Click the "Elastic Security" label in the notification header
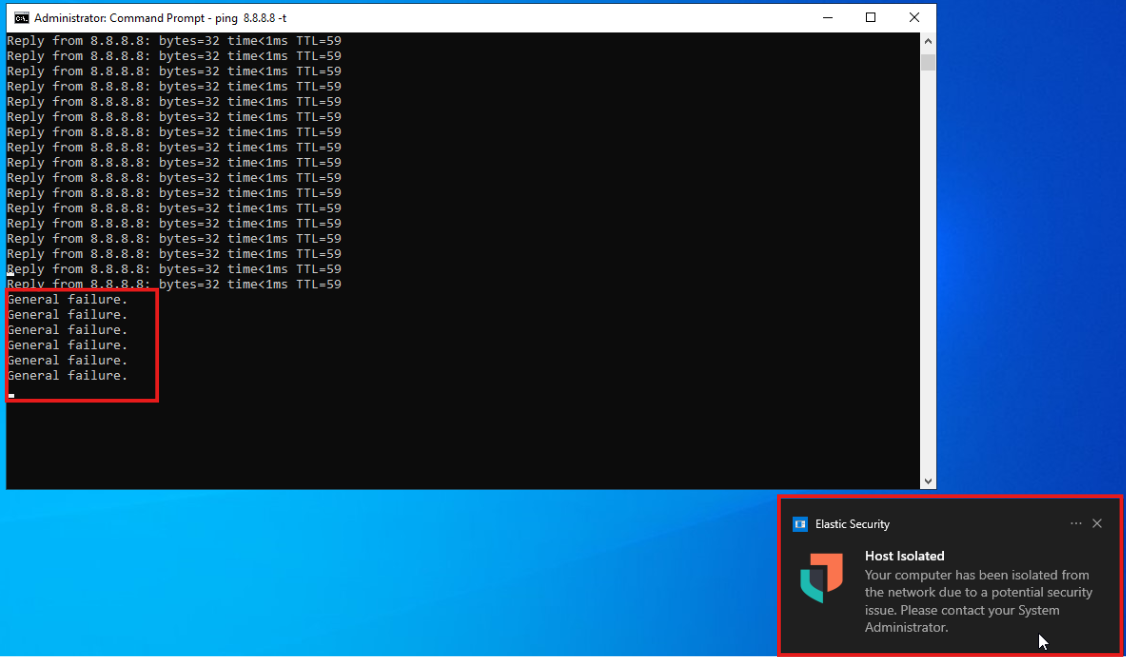1126x658 pixels. click(x=852, y=524)
